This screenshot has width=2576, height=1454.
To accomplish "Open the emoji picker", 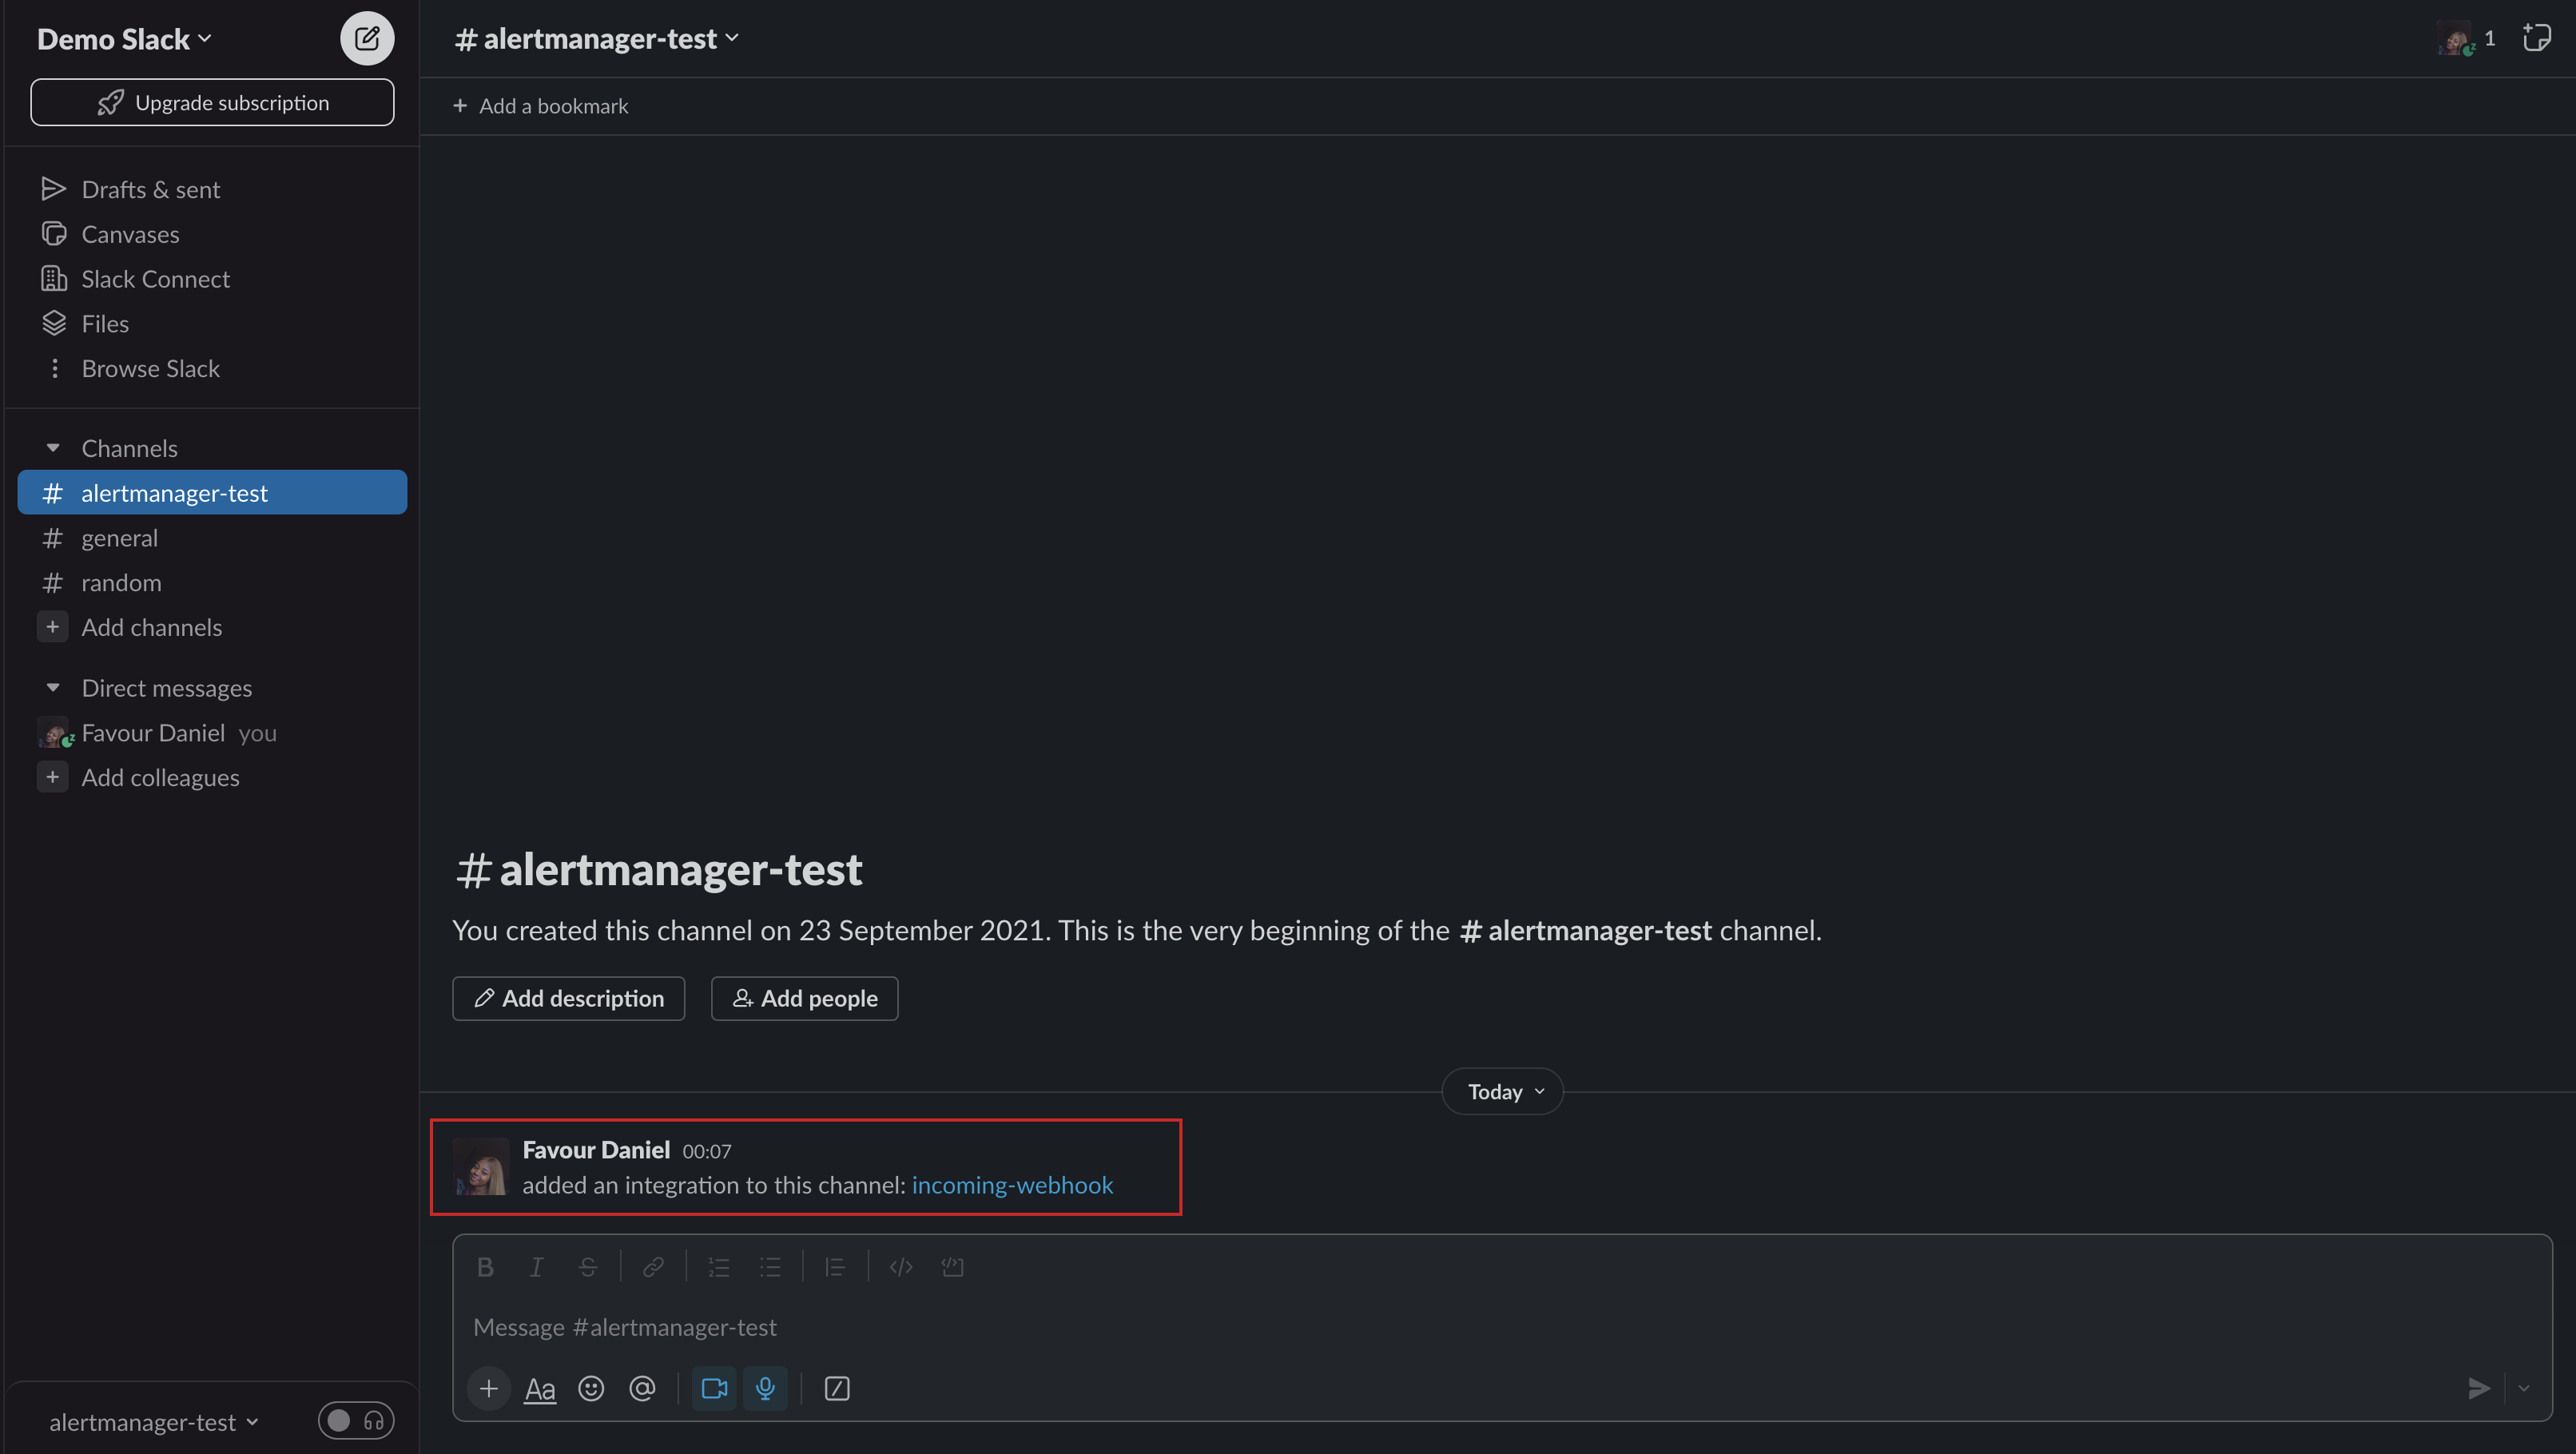I will tap(591, 1388).
